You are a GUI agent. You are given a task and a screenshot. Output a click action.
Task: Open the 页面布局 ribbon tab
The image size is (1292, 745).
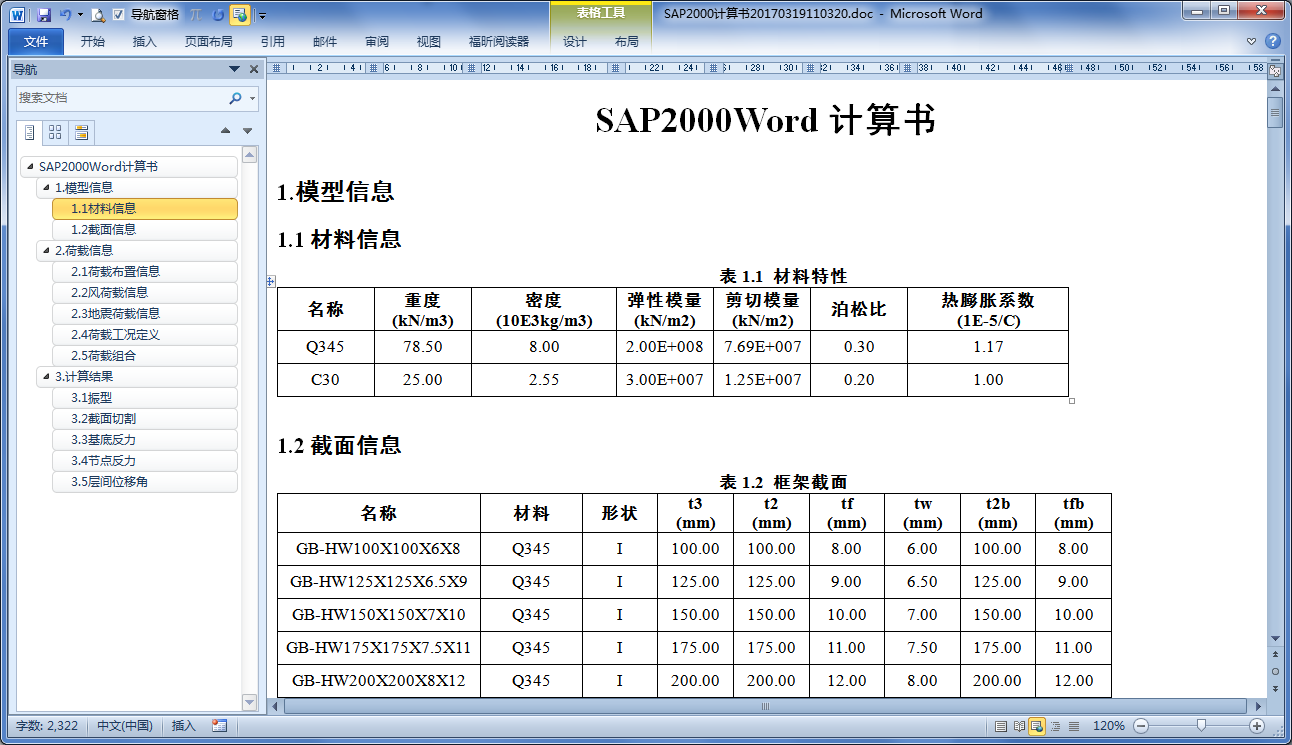coord(208,42)
